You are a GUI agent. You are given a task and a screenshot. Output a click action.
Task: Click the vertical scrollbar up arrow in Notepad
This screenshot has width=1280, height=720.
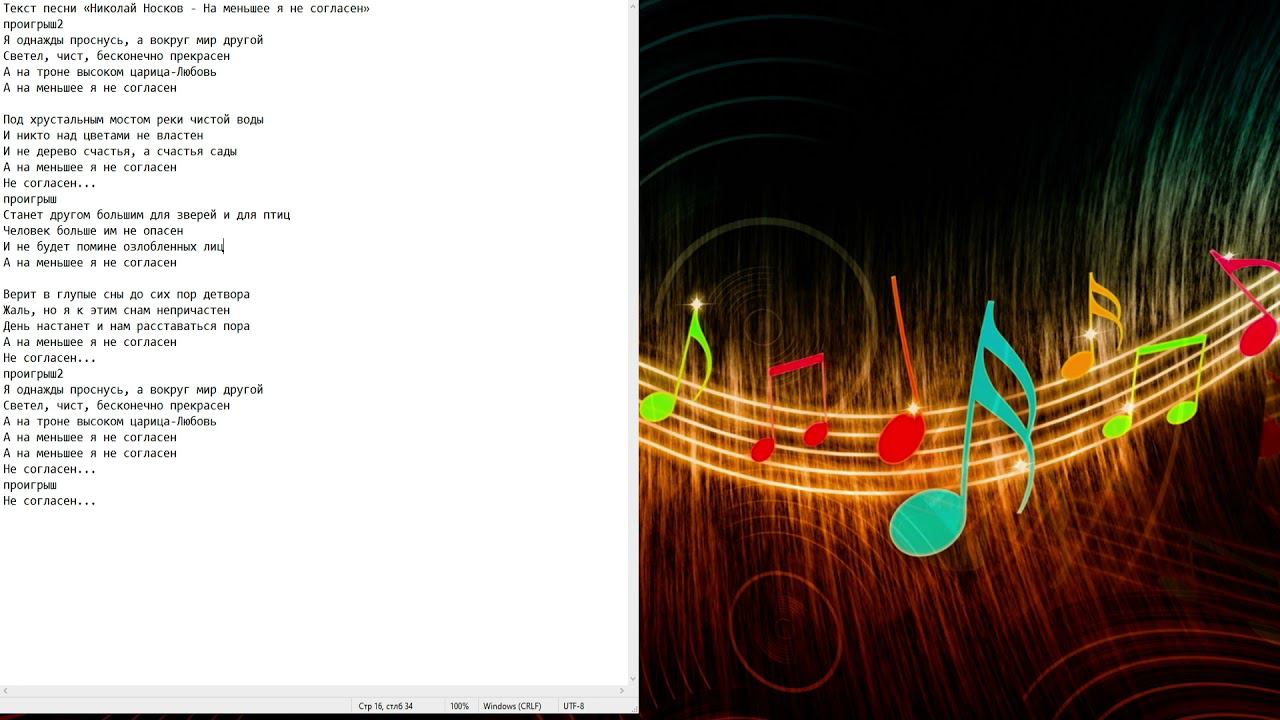pyautogui.click(x=633, y=7)
